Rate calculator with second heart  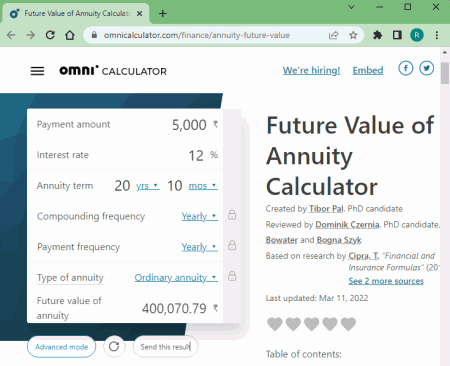click(293, 324)
